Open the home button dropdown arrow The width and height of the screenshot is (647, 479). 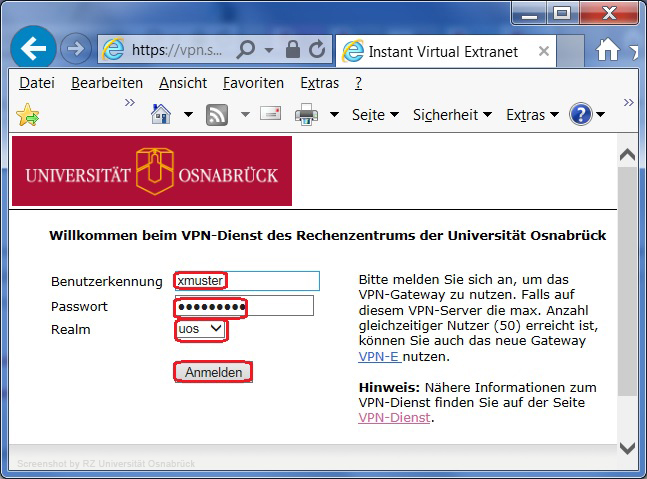pyautogui.click(x=188, y=114)
